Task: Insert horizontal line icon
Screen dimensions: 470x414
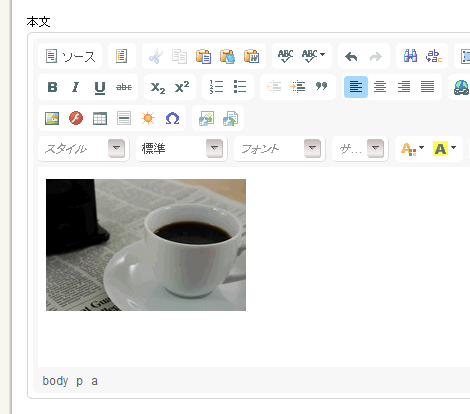Action: pyautogui.click(x=124, y=118)
